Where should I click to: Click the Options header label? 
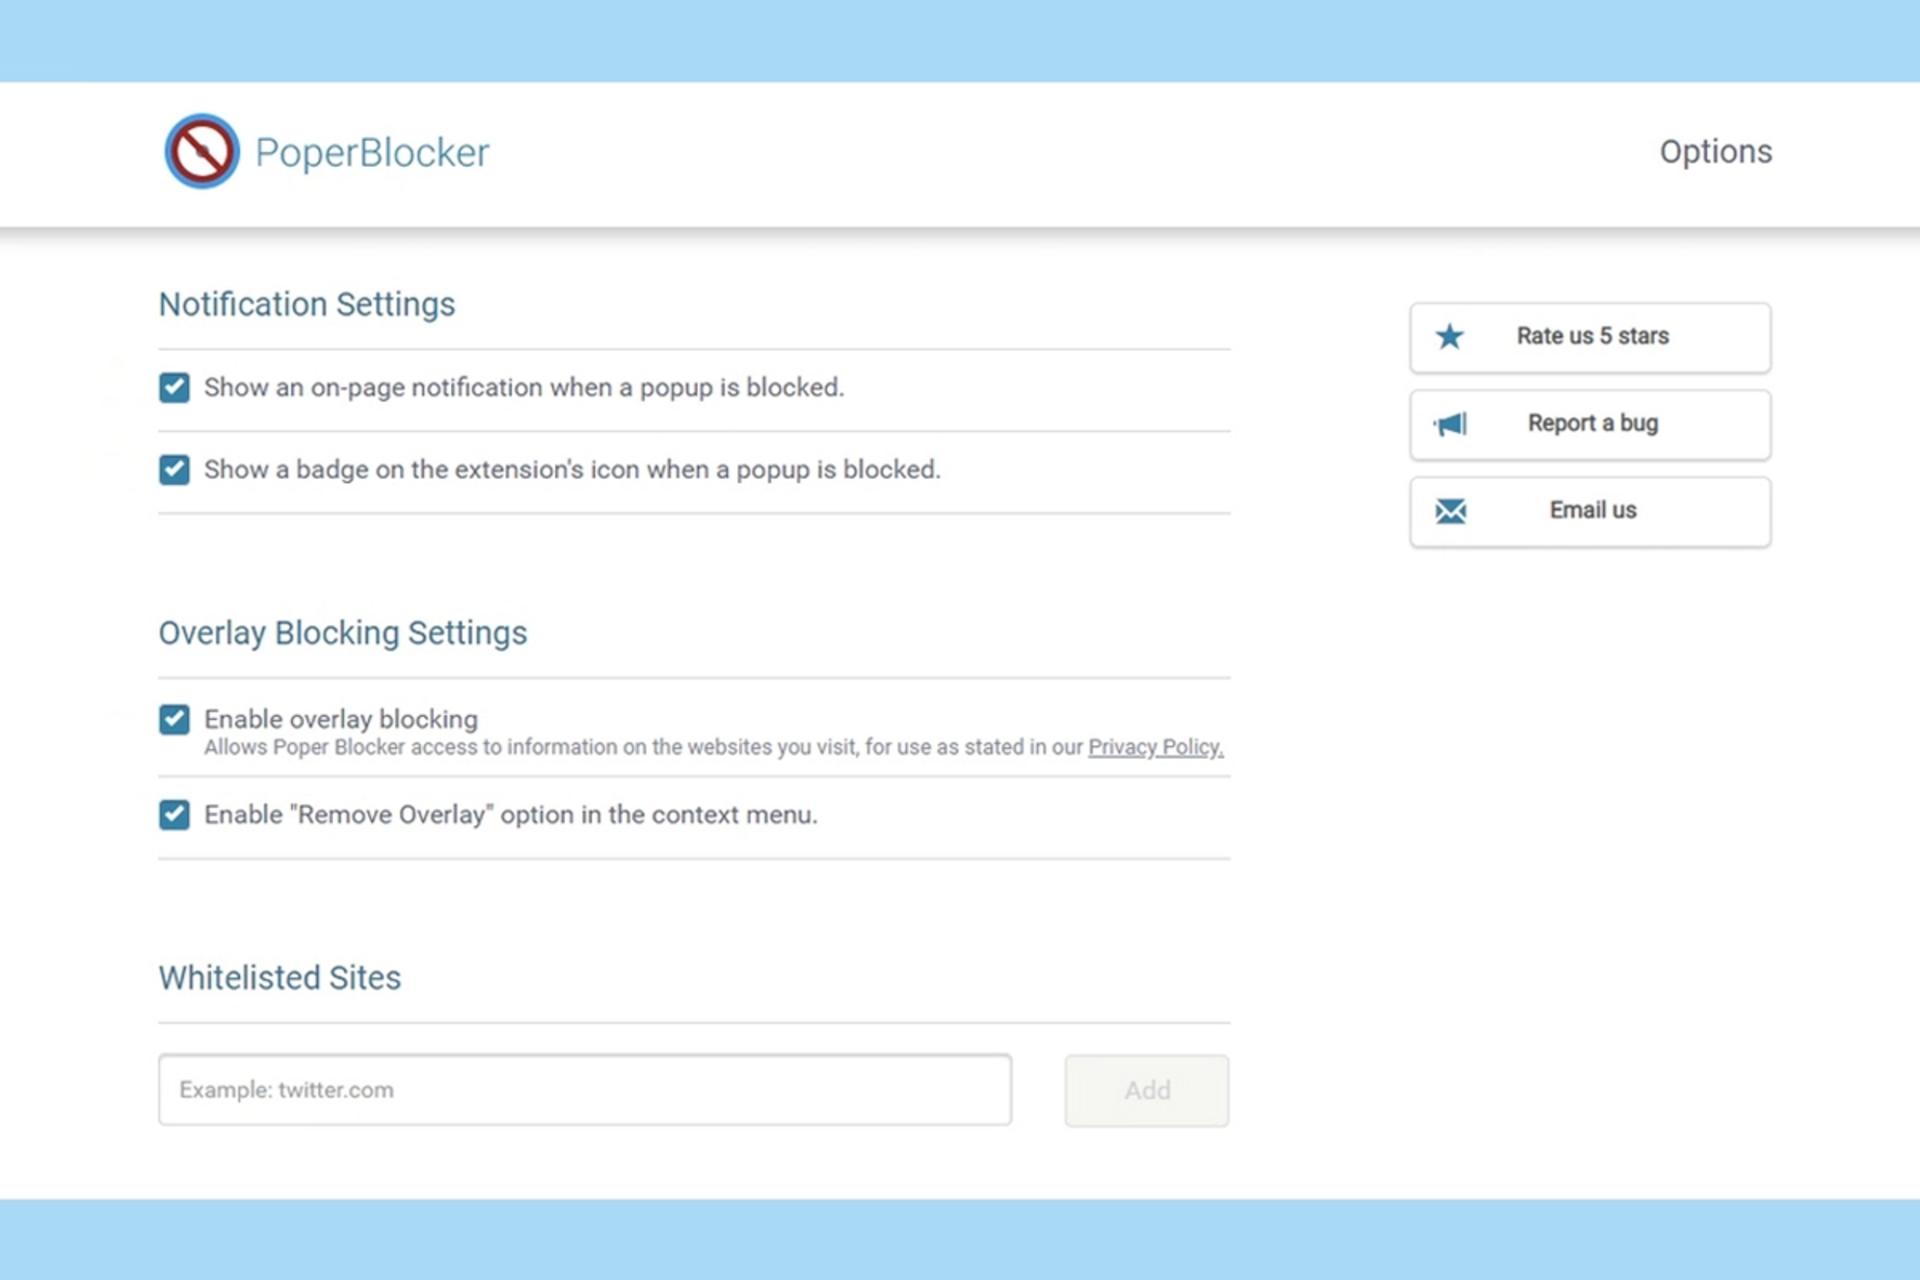coord(1716,152)
